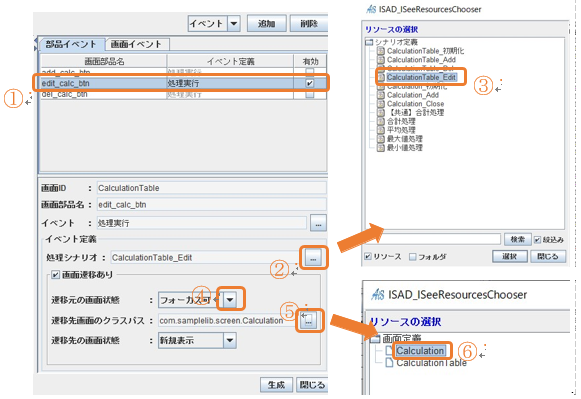Click the CalculationTable tree item label
581x399 pixels.
pos(431,363)
